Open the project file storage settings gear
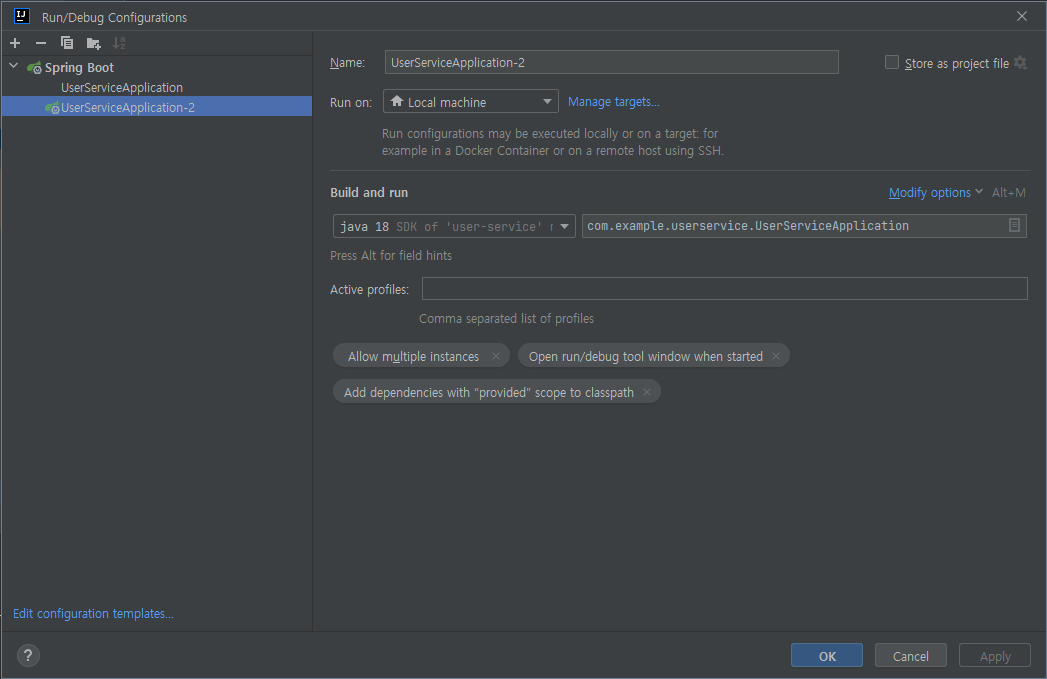Screen dimensions: 1047x679 1020,63
